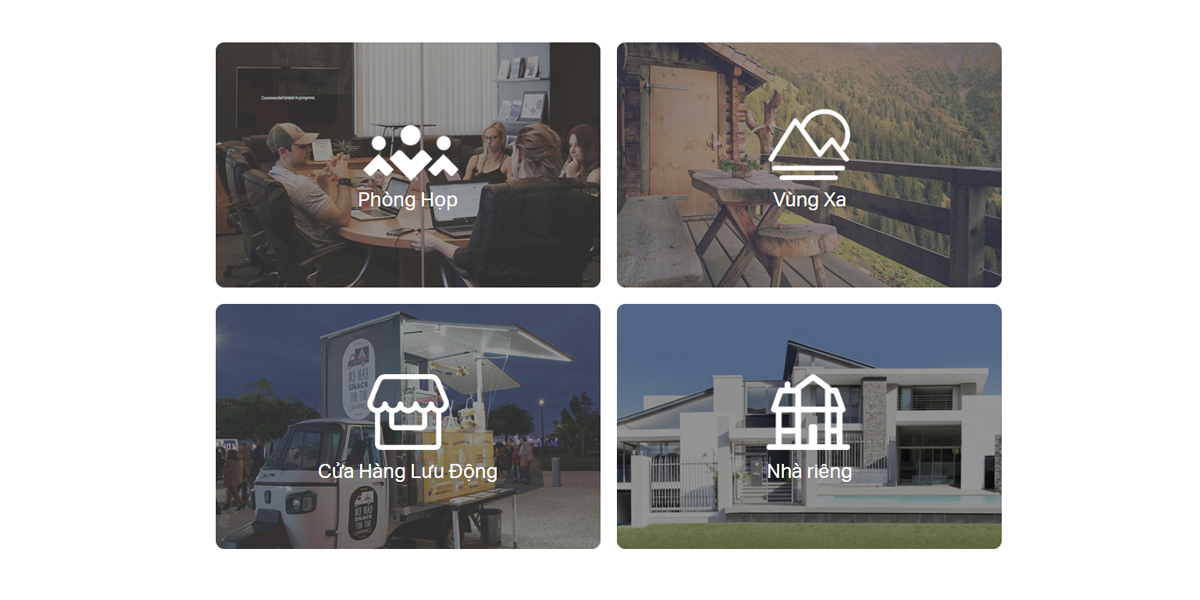Select the Nhà riêng label
This screenshot has width=1200, height=600.
tap(809, 471)
